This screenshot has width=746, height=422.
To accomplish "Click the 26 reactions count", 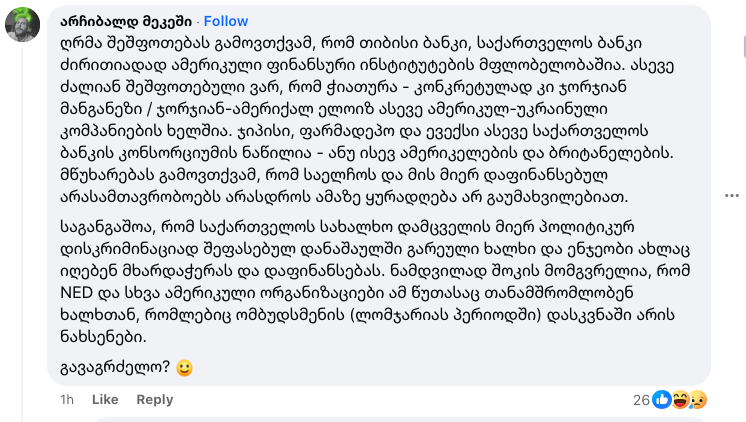I will point(641,399).
